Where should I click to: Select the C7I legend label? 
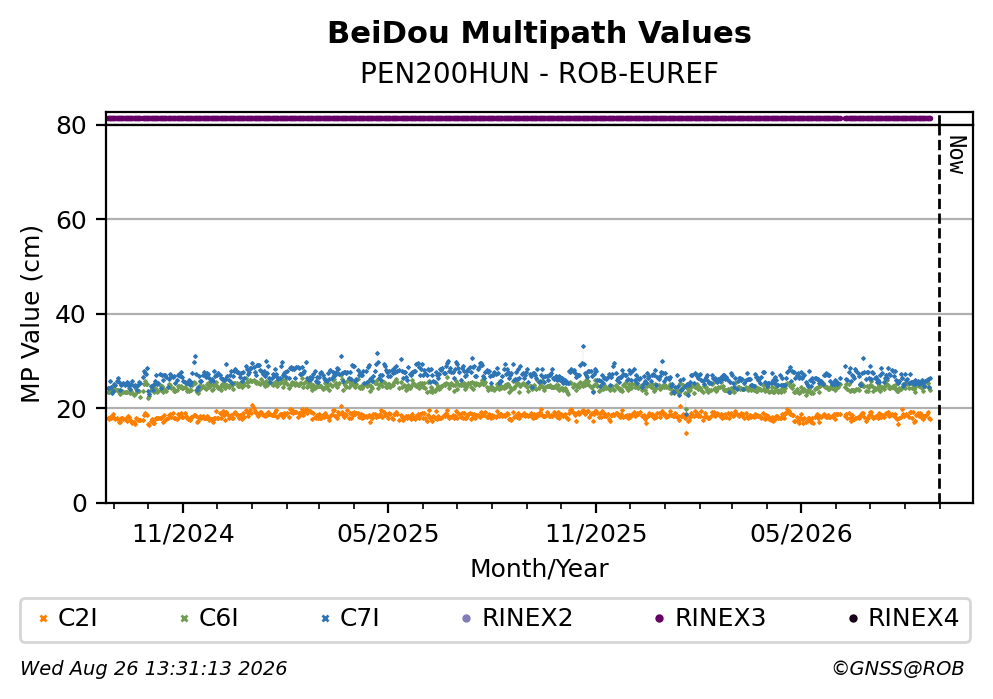(360, 618)
